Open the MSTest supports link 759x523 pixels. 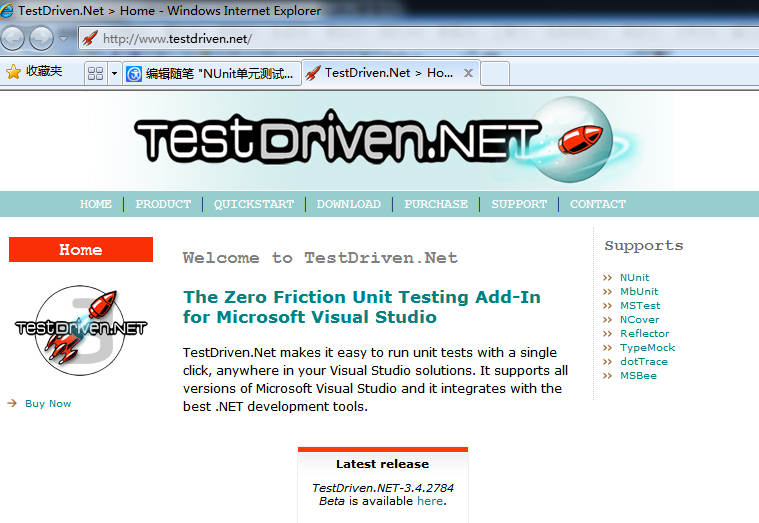pos(640,306)
